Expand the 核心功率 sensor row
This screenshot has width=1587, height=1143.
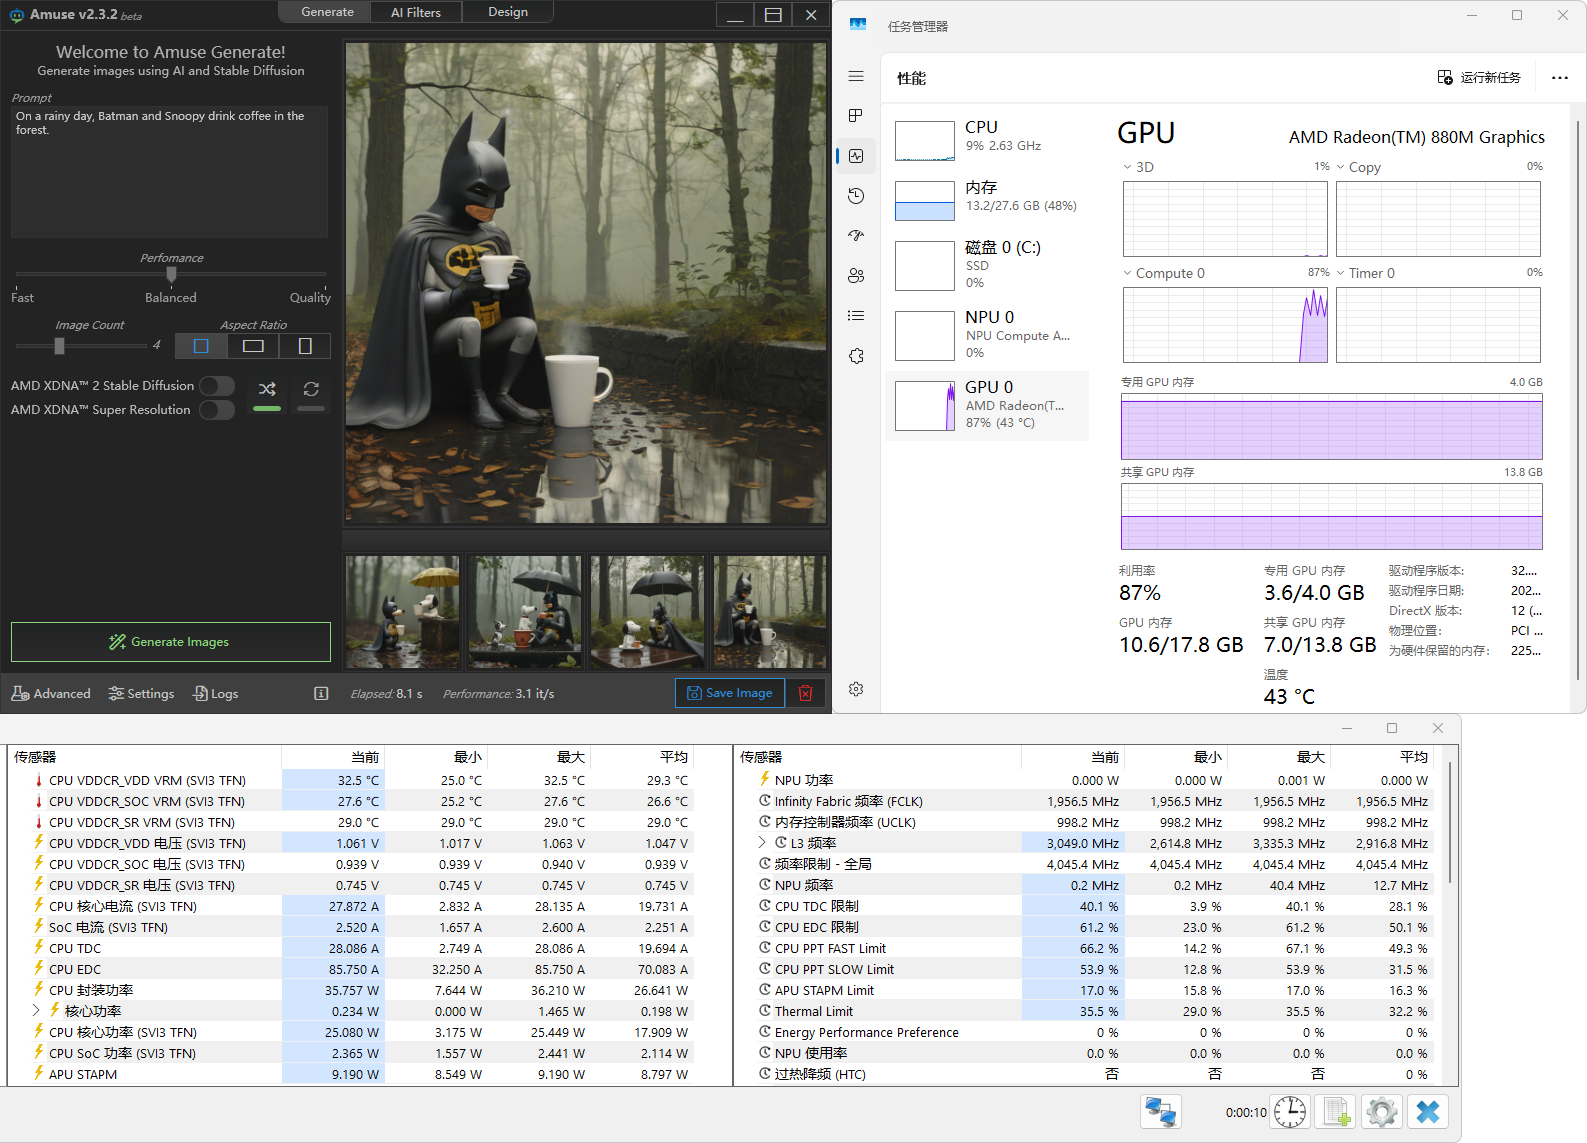coord(36,1011)
